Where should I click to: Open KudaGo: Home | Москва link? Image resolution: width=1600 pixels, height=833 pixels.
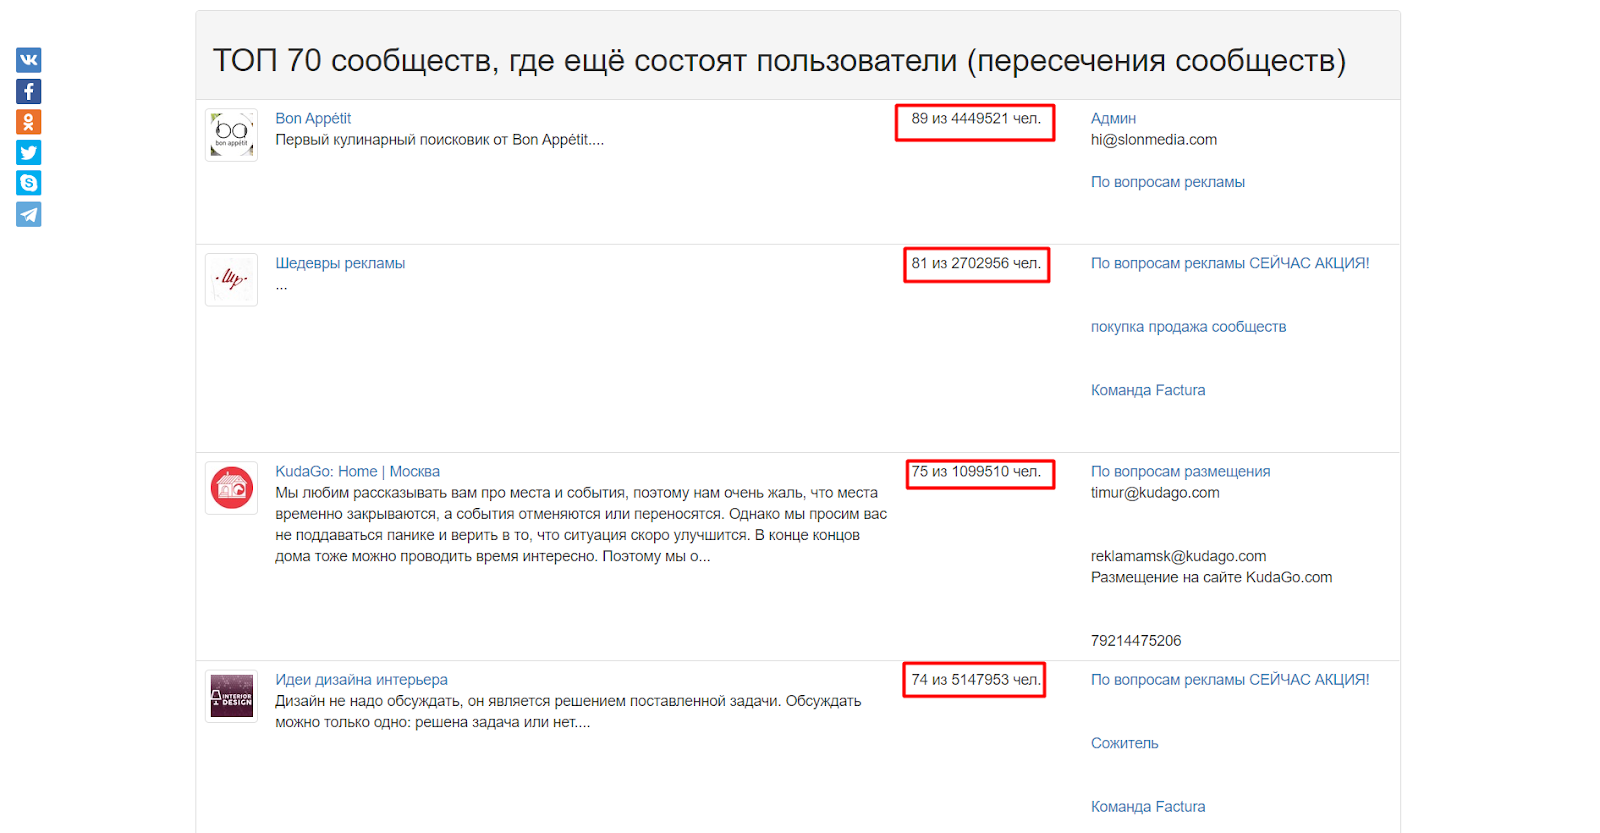click(357, 471)
